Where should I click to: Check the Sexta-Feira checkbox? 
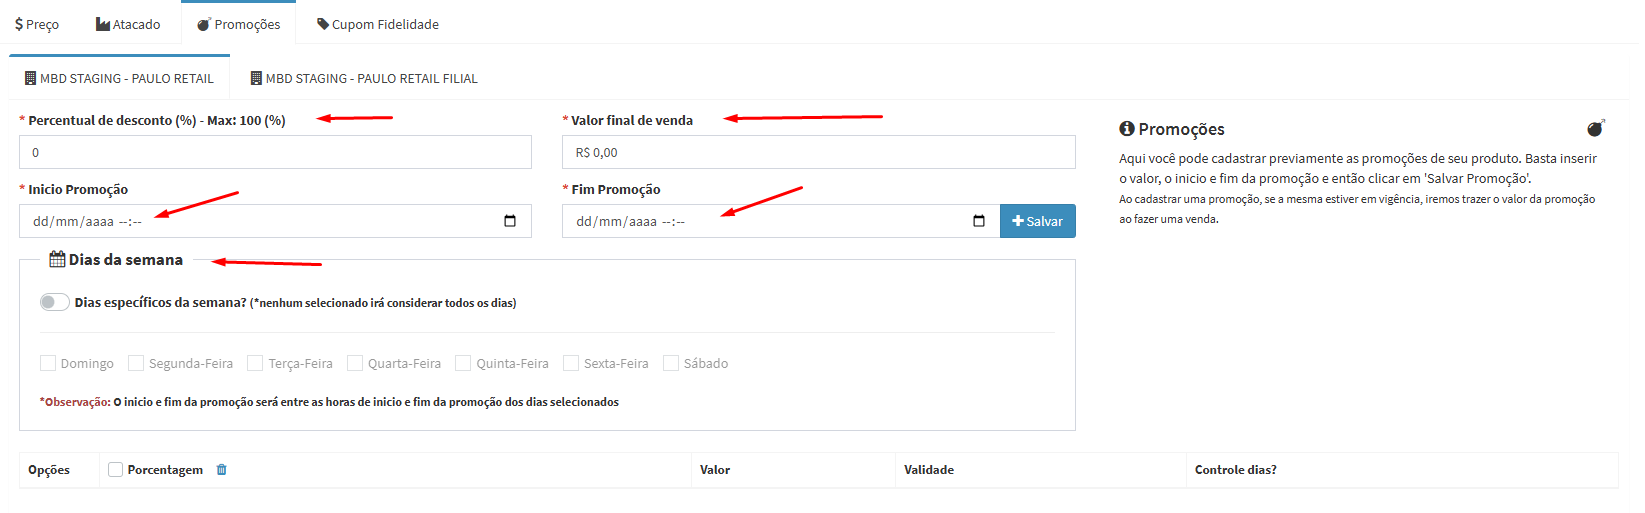tap(571, 363)
